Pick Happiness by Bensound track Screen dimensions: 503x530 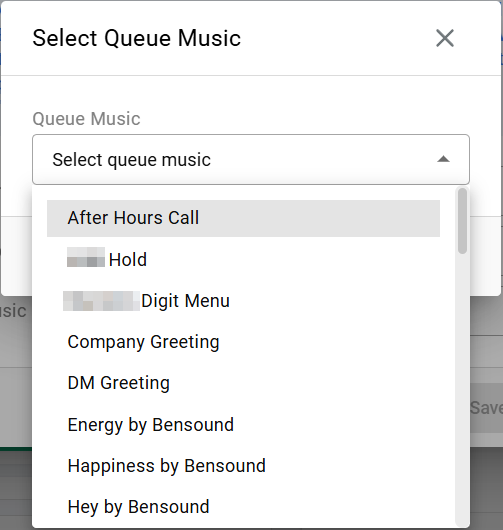tap(243, 466)
